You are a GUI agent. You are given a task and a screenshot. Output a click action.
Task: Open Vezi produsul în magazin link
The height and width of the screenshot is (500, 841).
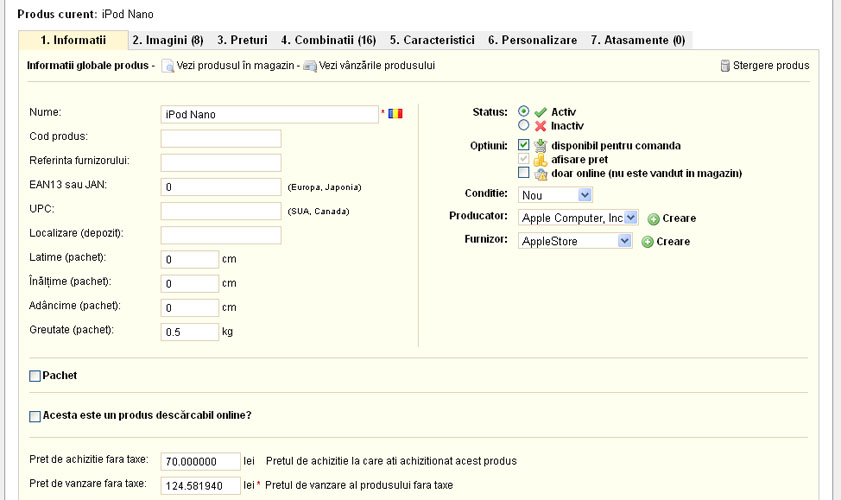[x=235, y=65]
